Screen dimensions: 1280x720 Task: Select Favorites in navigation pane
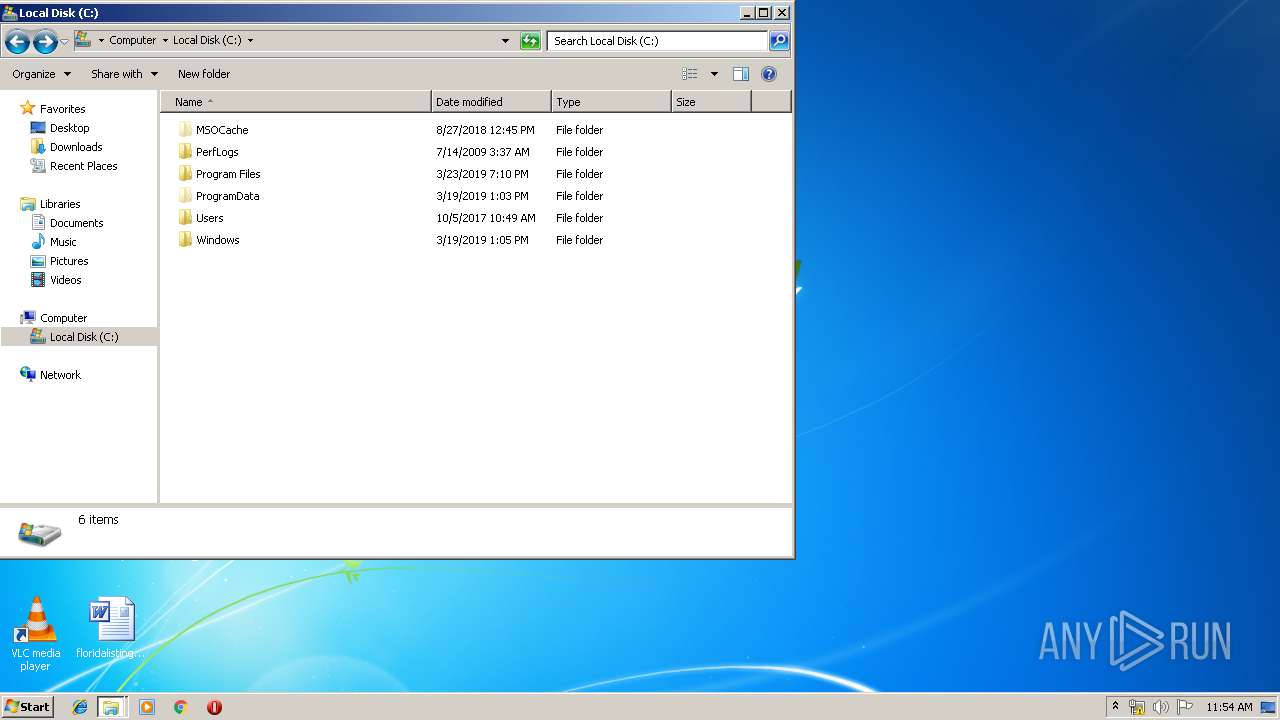coord(62,109)
